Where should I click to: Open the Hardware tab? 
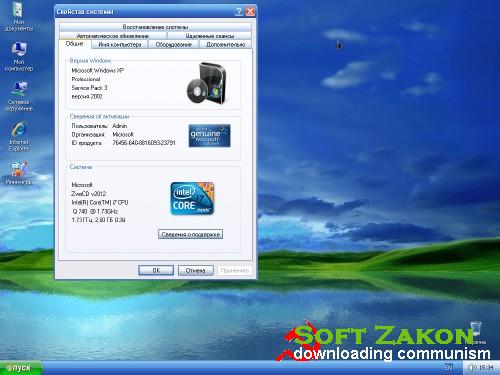tap(173, 44)
